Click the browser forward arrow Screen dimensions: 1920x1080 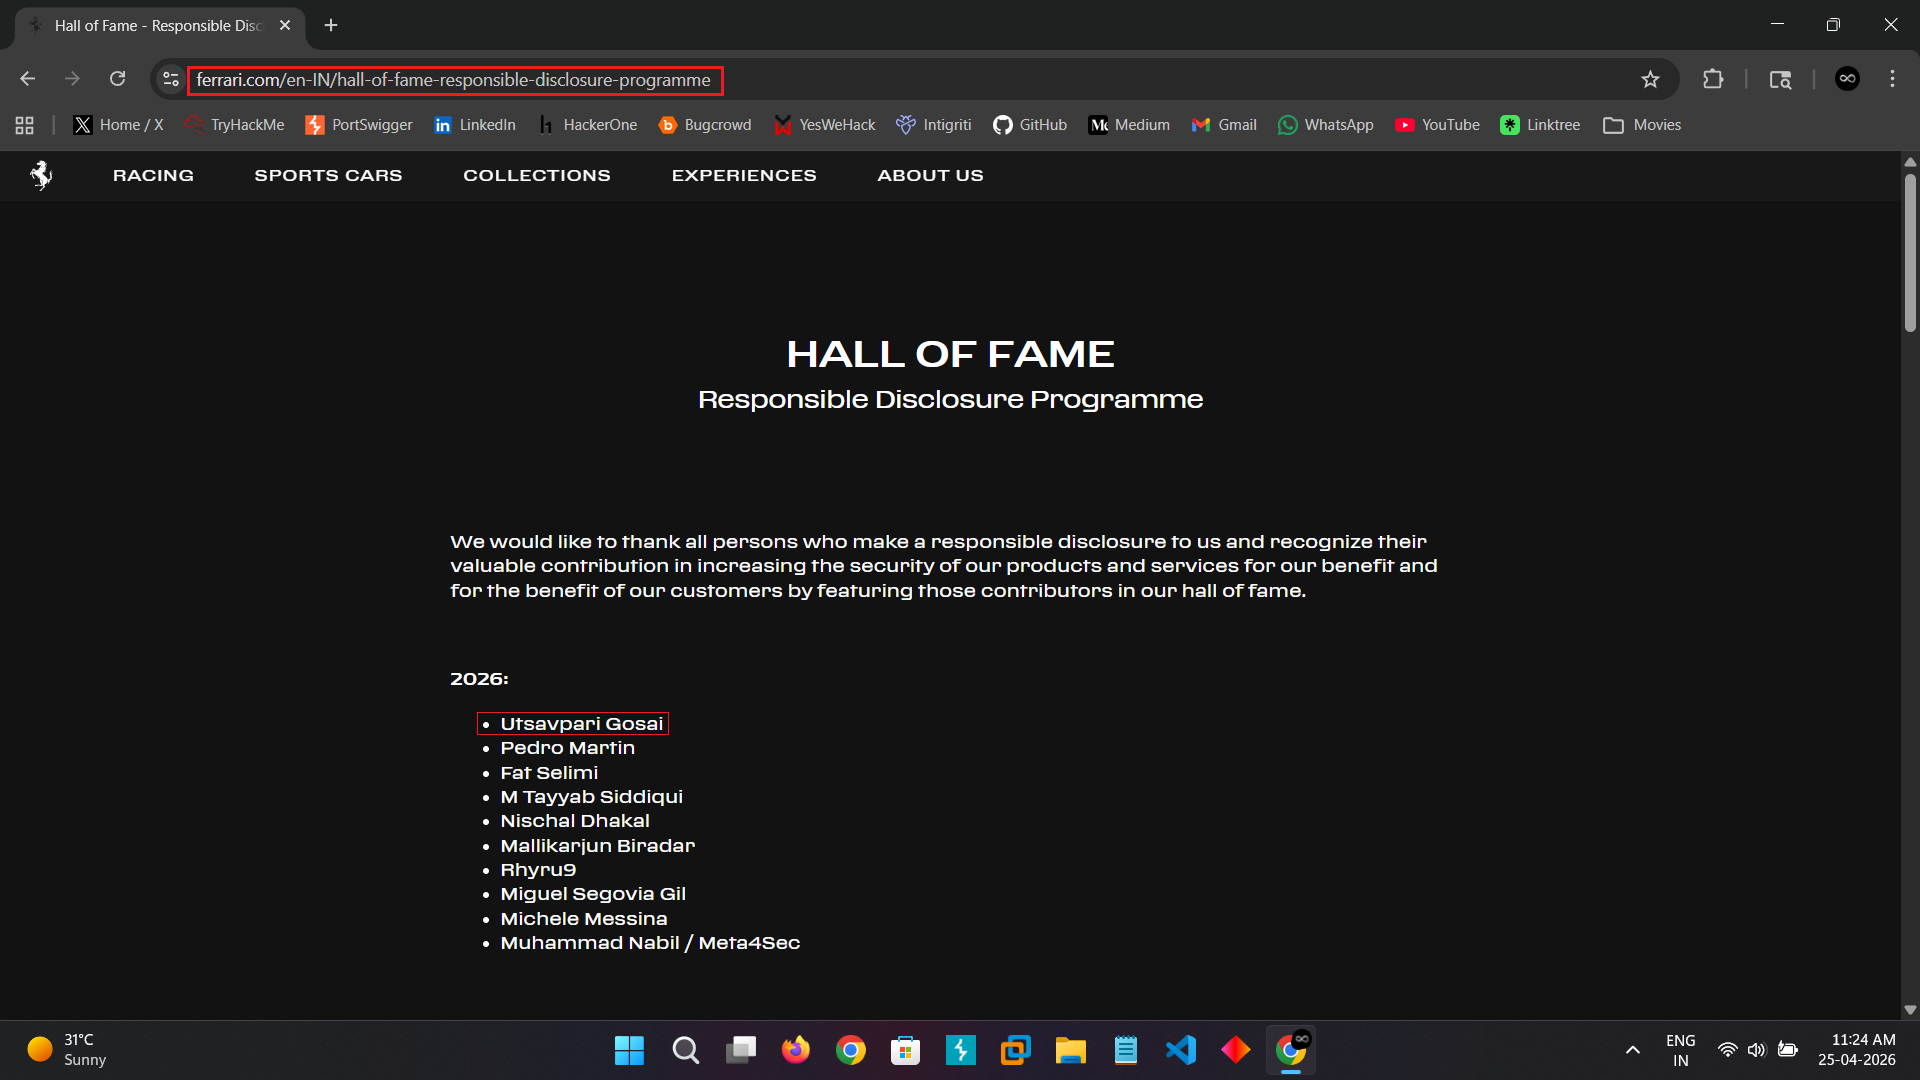click(72, 79)
